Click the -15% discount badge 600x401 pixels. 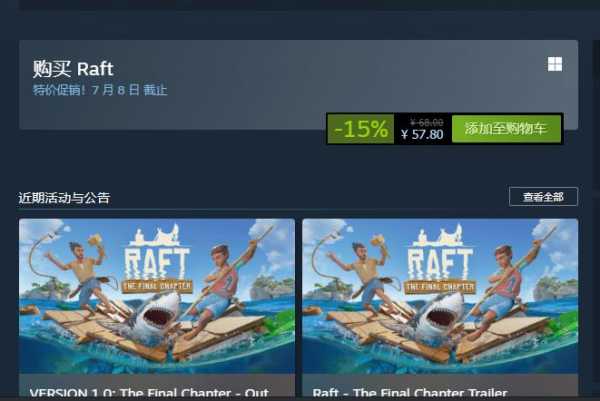(x=360, y=129)
